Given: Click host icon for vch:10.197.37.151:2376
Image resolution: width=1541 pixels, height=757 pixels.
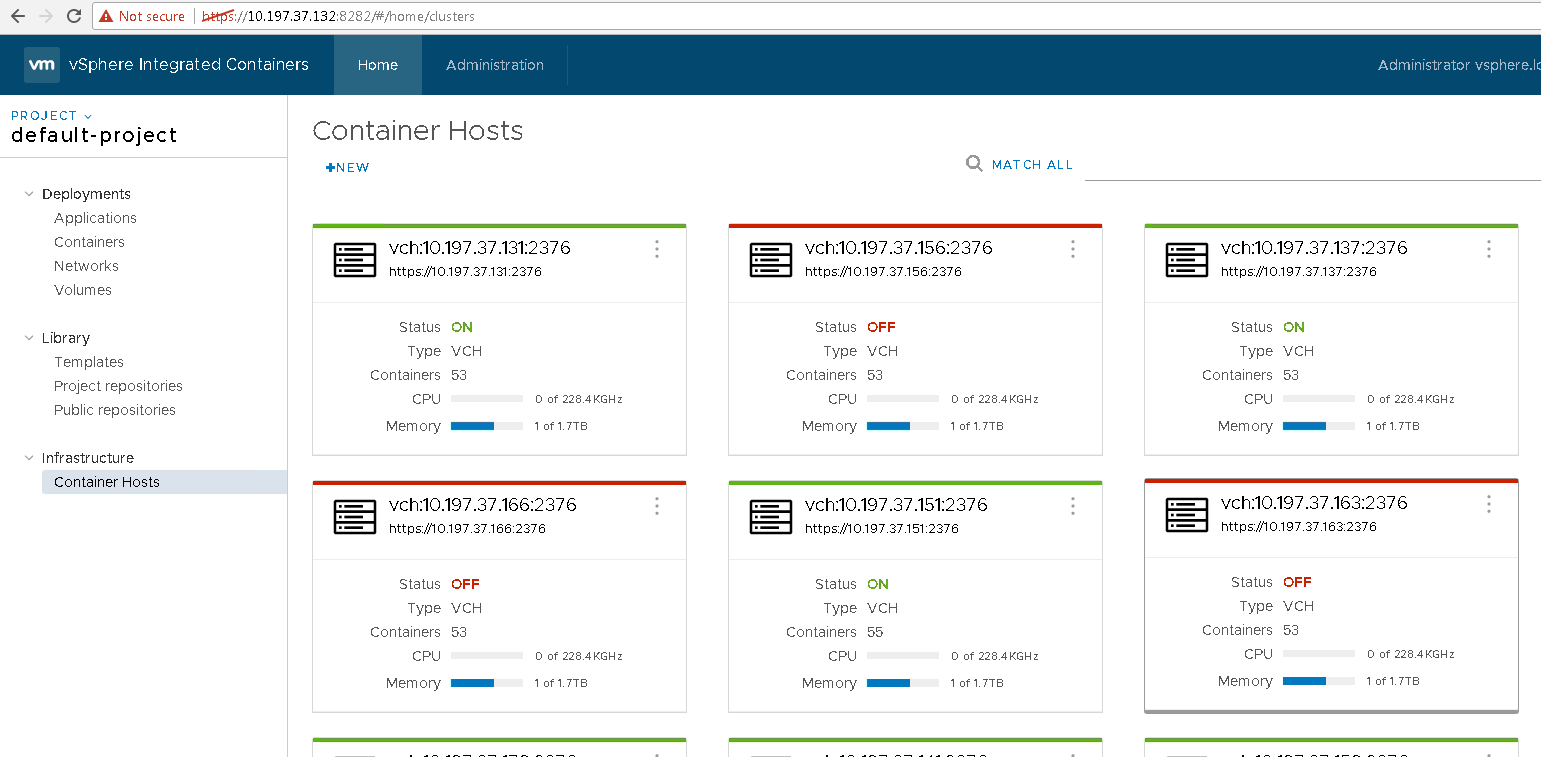Looking at the screenshot, I should (x=770, y=517).
